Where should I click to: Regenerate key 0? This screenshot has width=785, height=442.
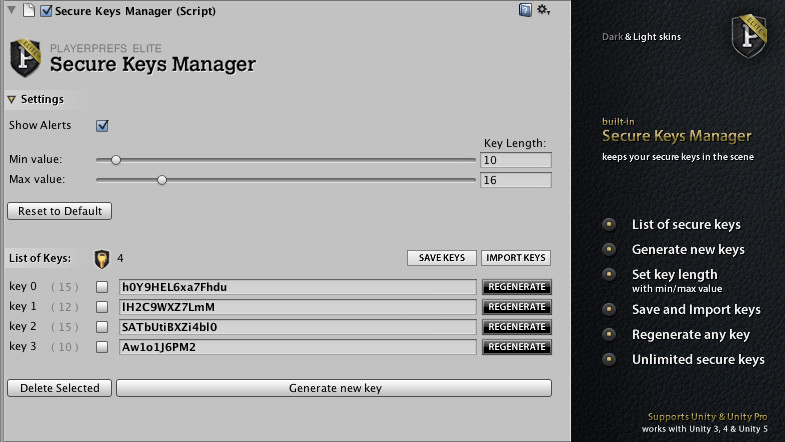tap(517, 287)
